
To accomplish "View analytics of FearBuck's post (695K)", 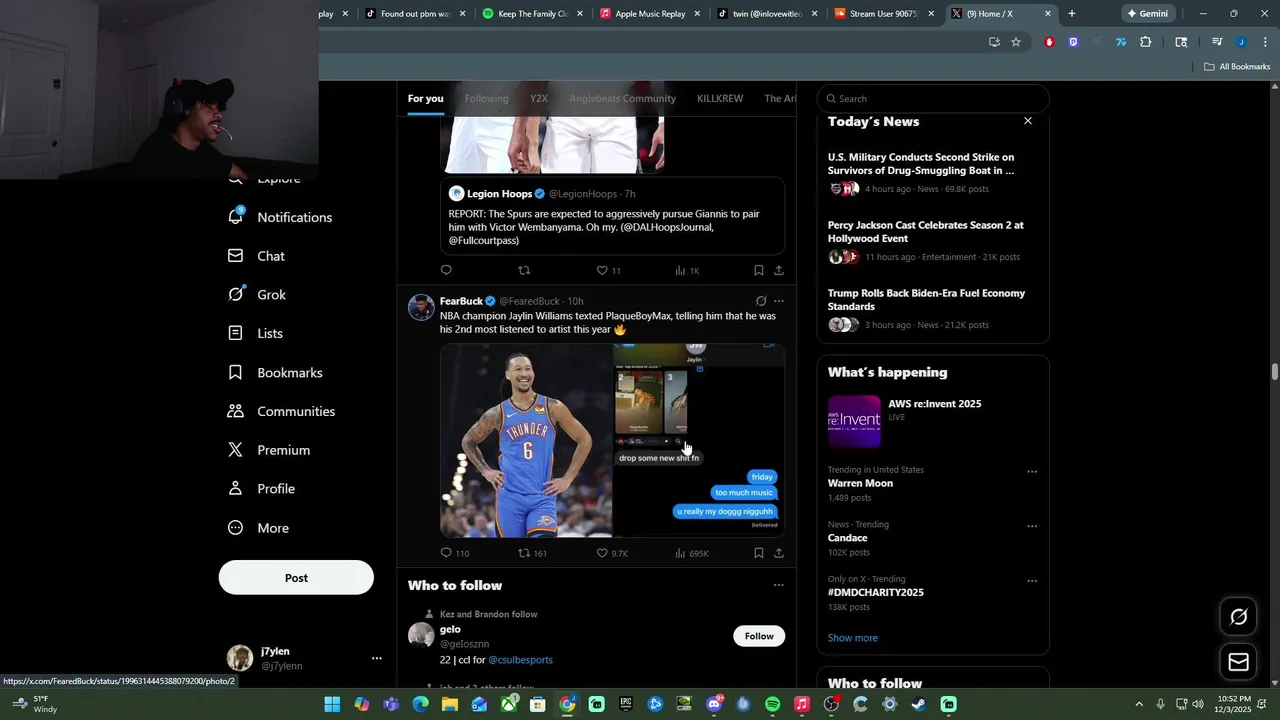I will [691, 553].
